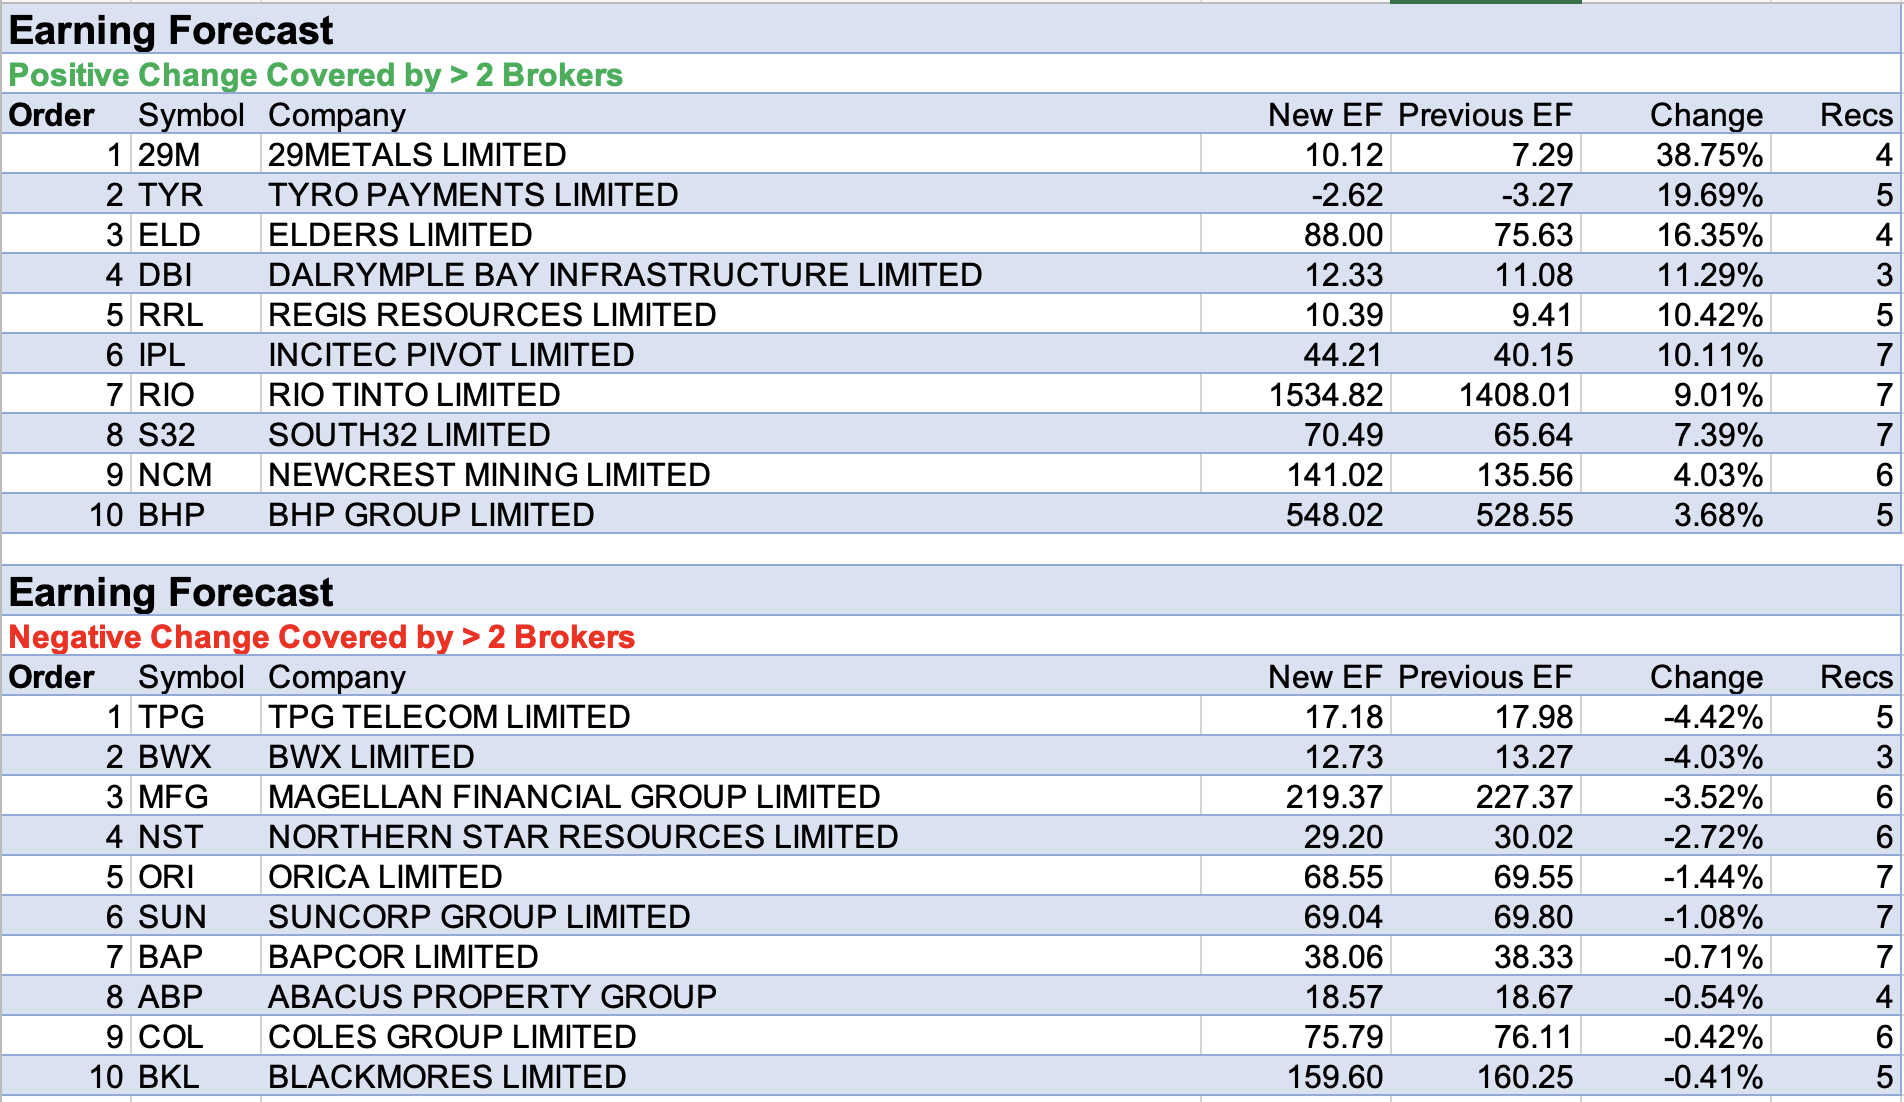Select the 38.75% change cell

(1708, 155)
